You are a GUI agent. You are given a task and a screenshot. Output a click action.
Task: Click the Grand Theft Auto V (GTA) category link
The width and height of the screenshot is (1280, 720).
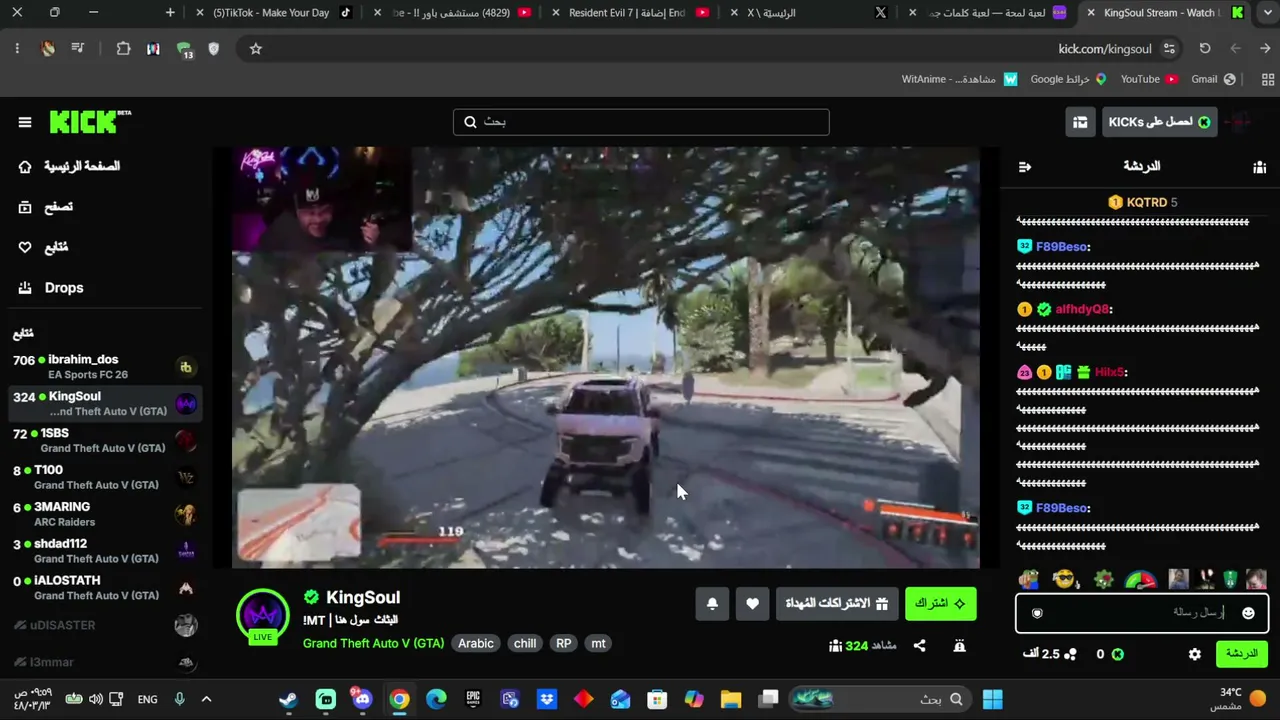[x=373, y=644]
